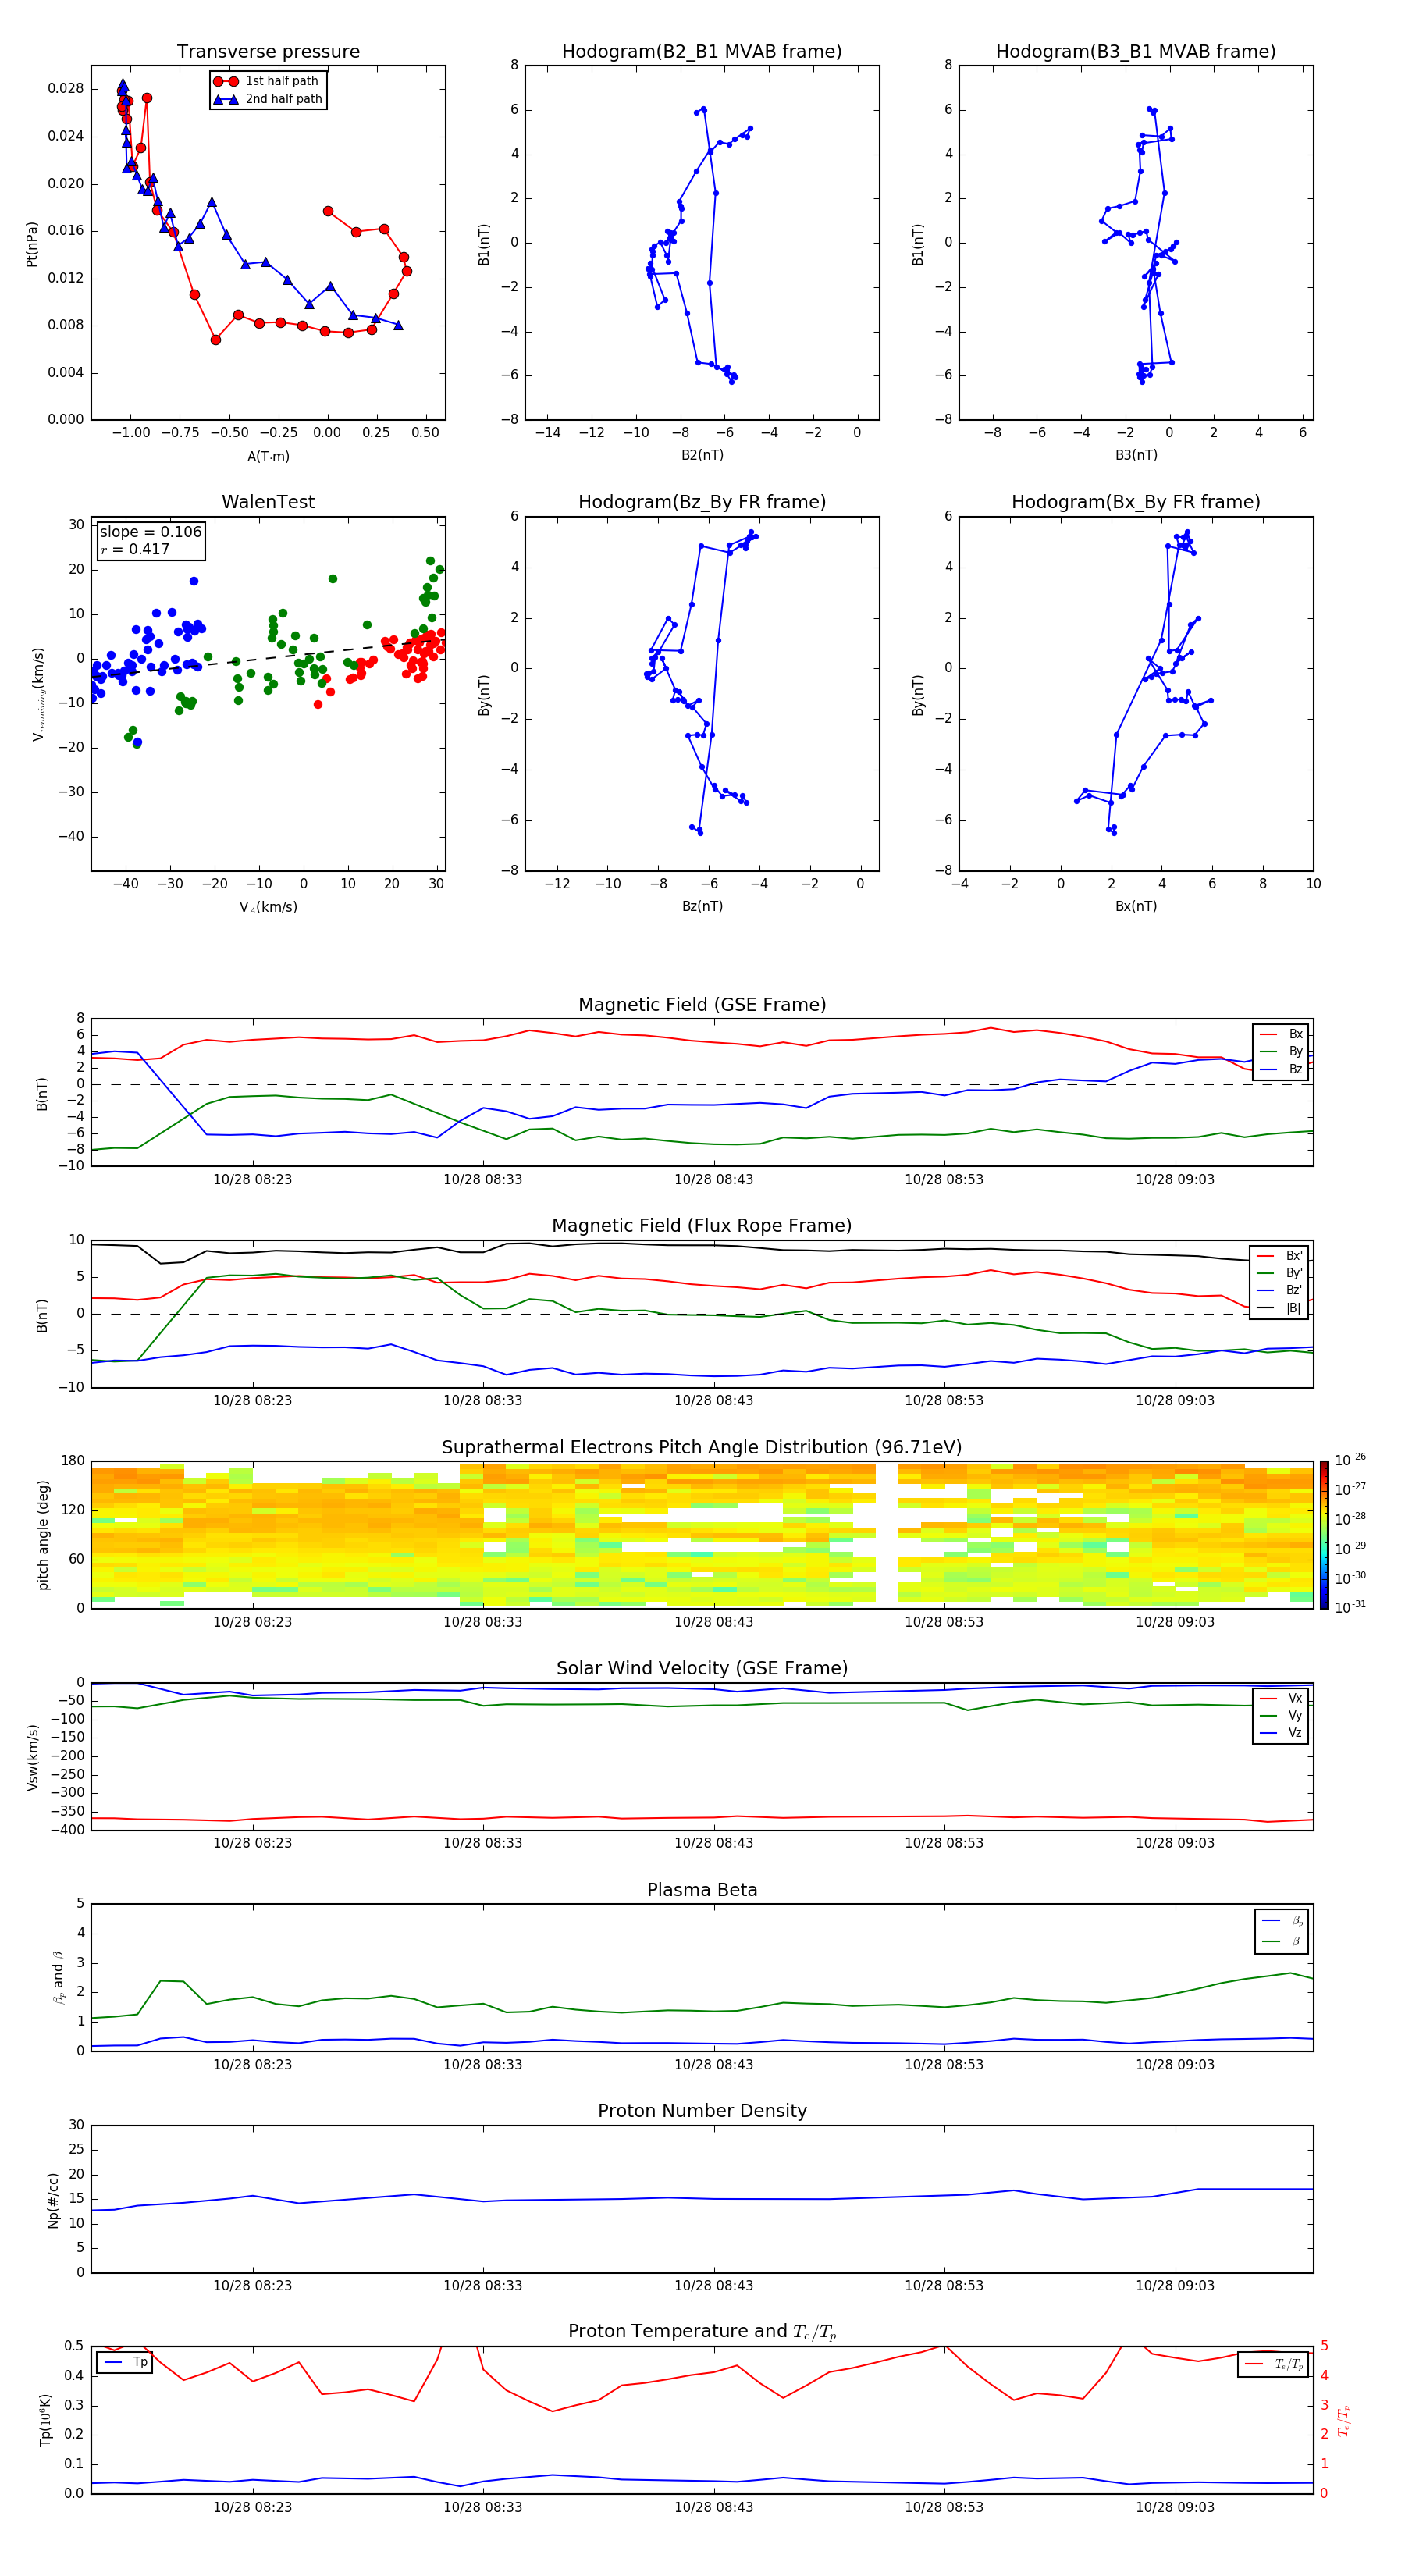Click the 'Bx(nT)' x-axis label
Screen dimensions: 1405x2576
point(1136,906)
